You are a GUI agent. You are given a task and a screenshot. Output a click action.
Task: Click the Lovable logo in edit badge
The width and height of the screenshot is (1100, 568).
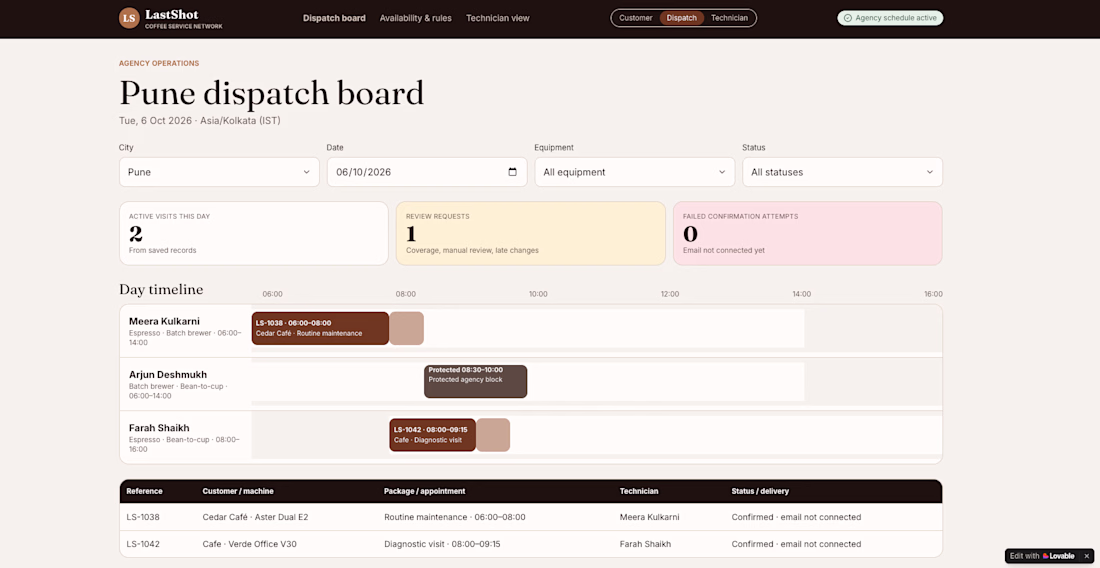(x=1059, y=556)
